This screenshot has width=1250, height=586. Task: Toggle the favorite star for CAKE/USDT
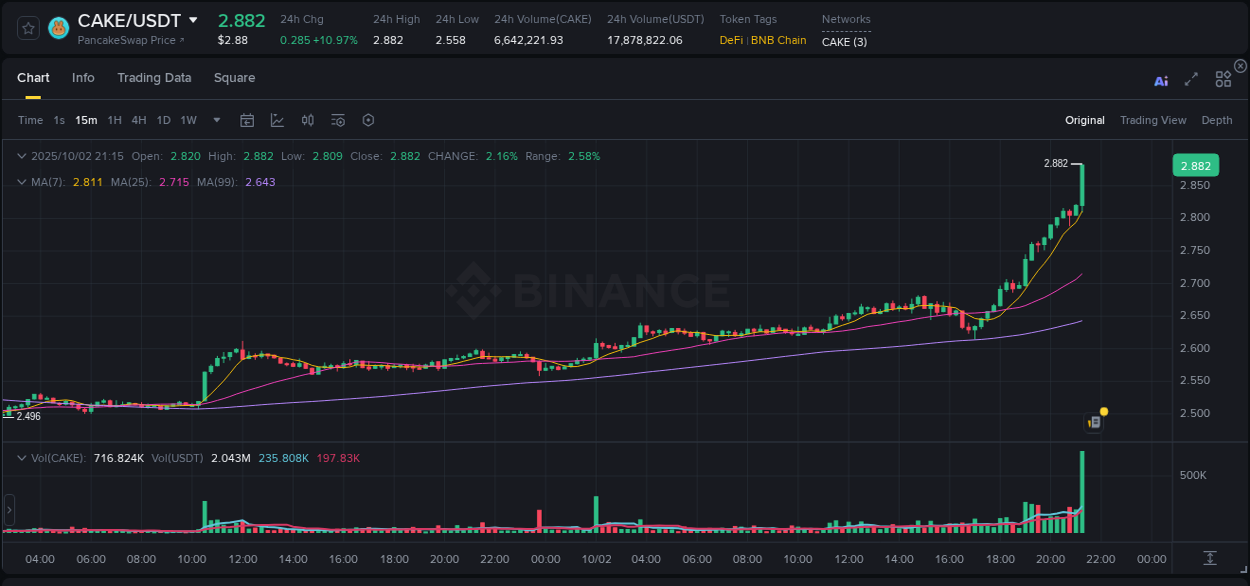tap(28, 28)
